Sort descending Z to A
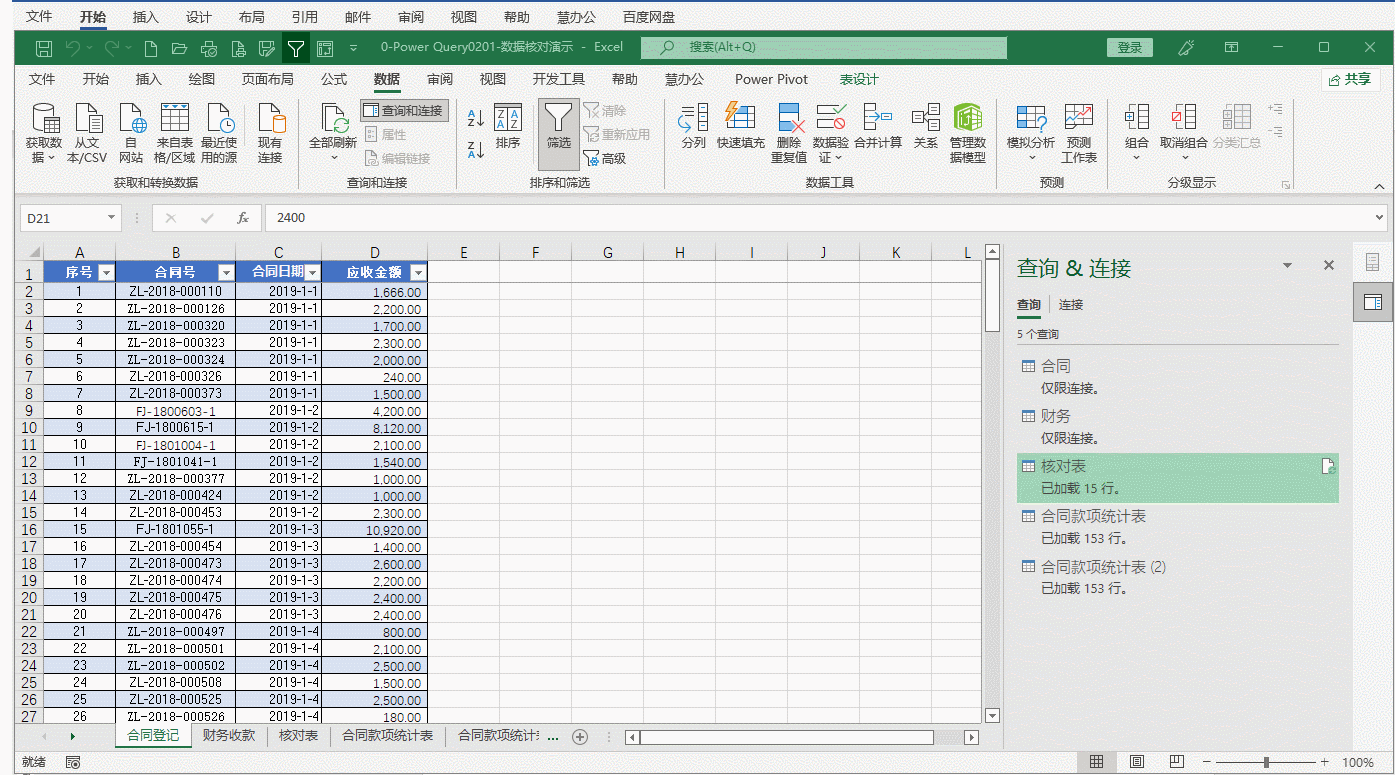 (476, 150)
